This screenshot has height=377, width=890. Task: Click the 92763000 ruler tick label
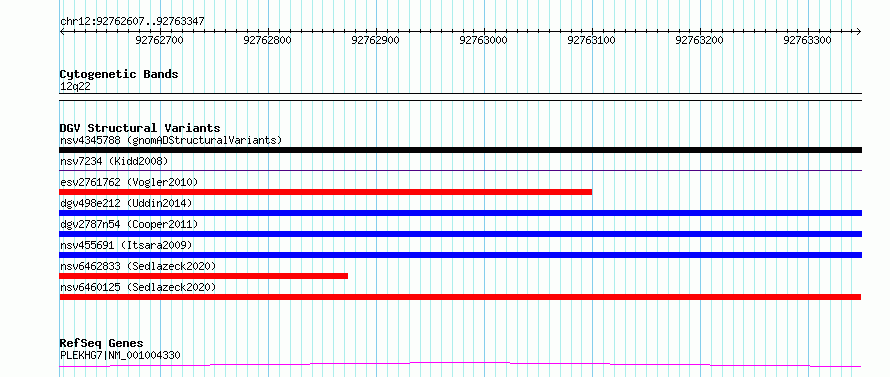pyautogui.click(x=484, y=40)
